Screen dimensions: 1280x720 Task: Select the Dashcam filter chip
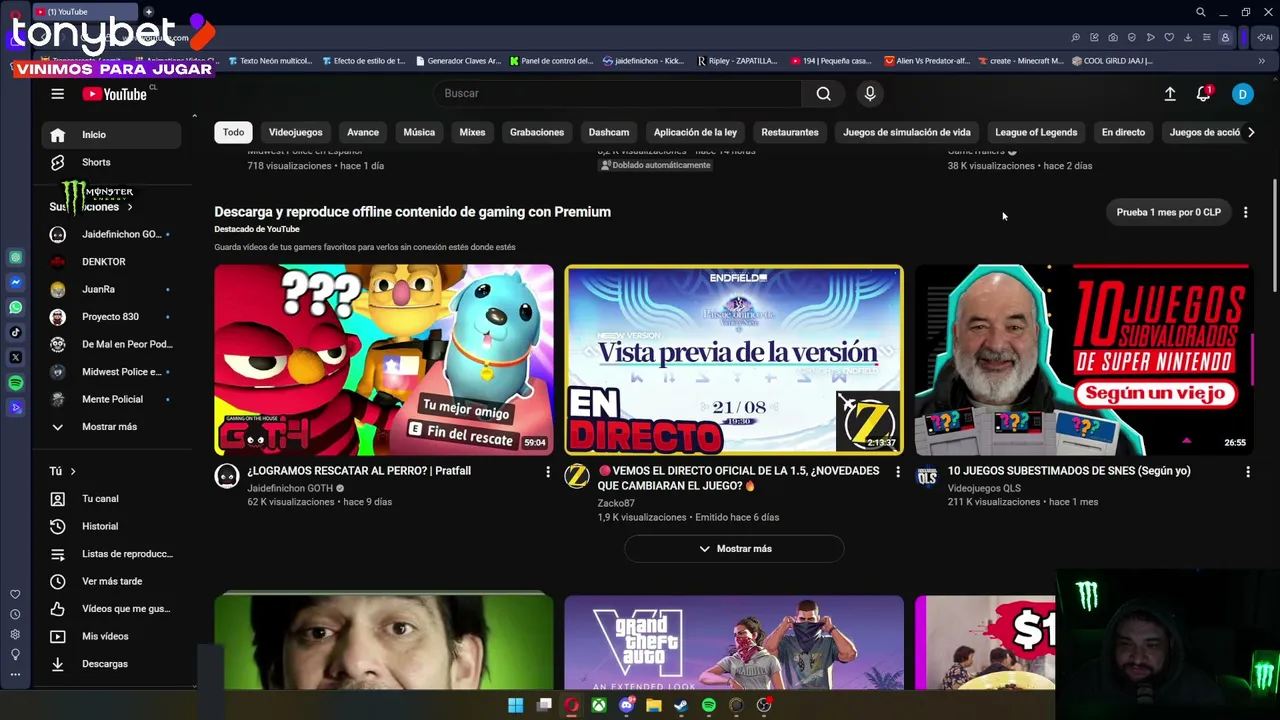click(609, 132)
